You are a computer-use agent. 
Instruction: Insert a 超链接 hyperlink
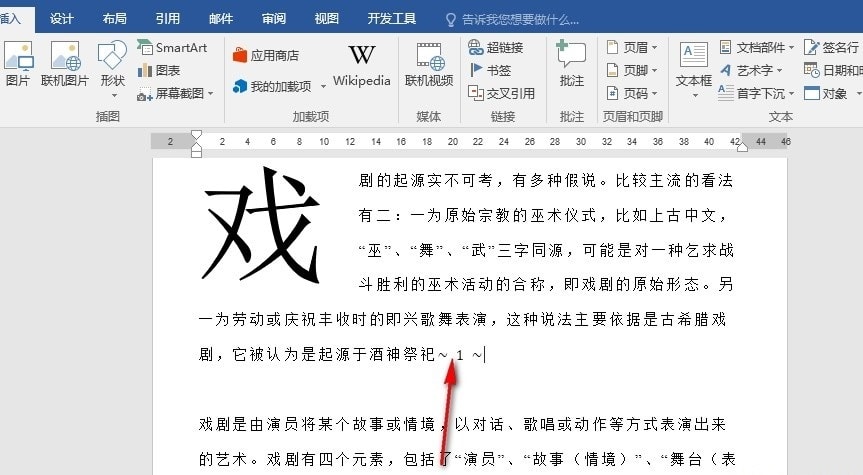(495, 48)
